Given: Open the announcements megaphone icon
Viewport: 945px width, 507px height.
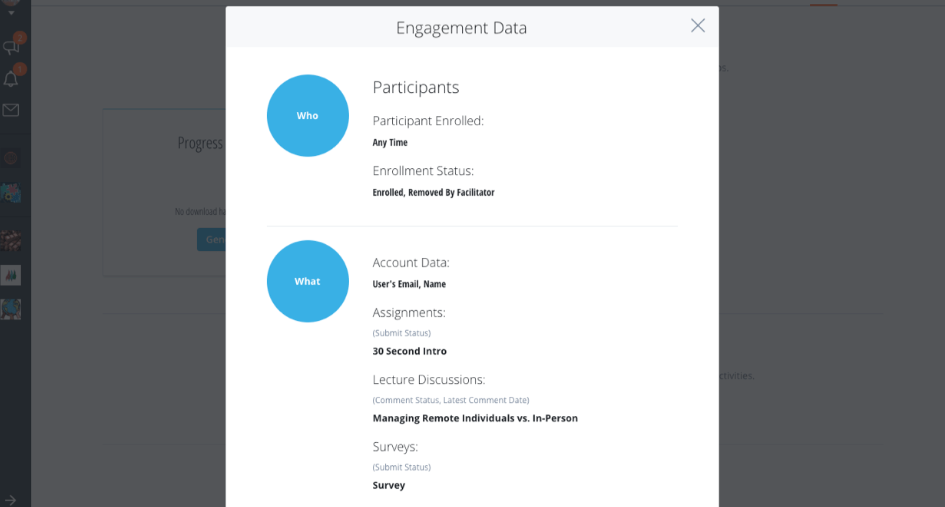Looking at the screenshot, I should [x=11, y=46].
